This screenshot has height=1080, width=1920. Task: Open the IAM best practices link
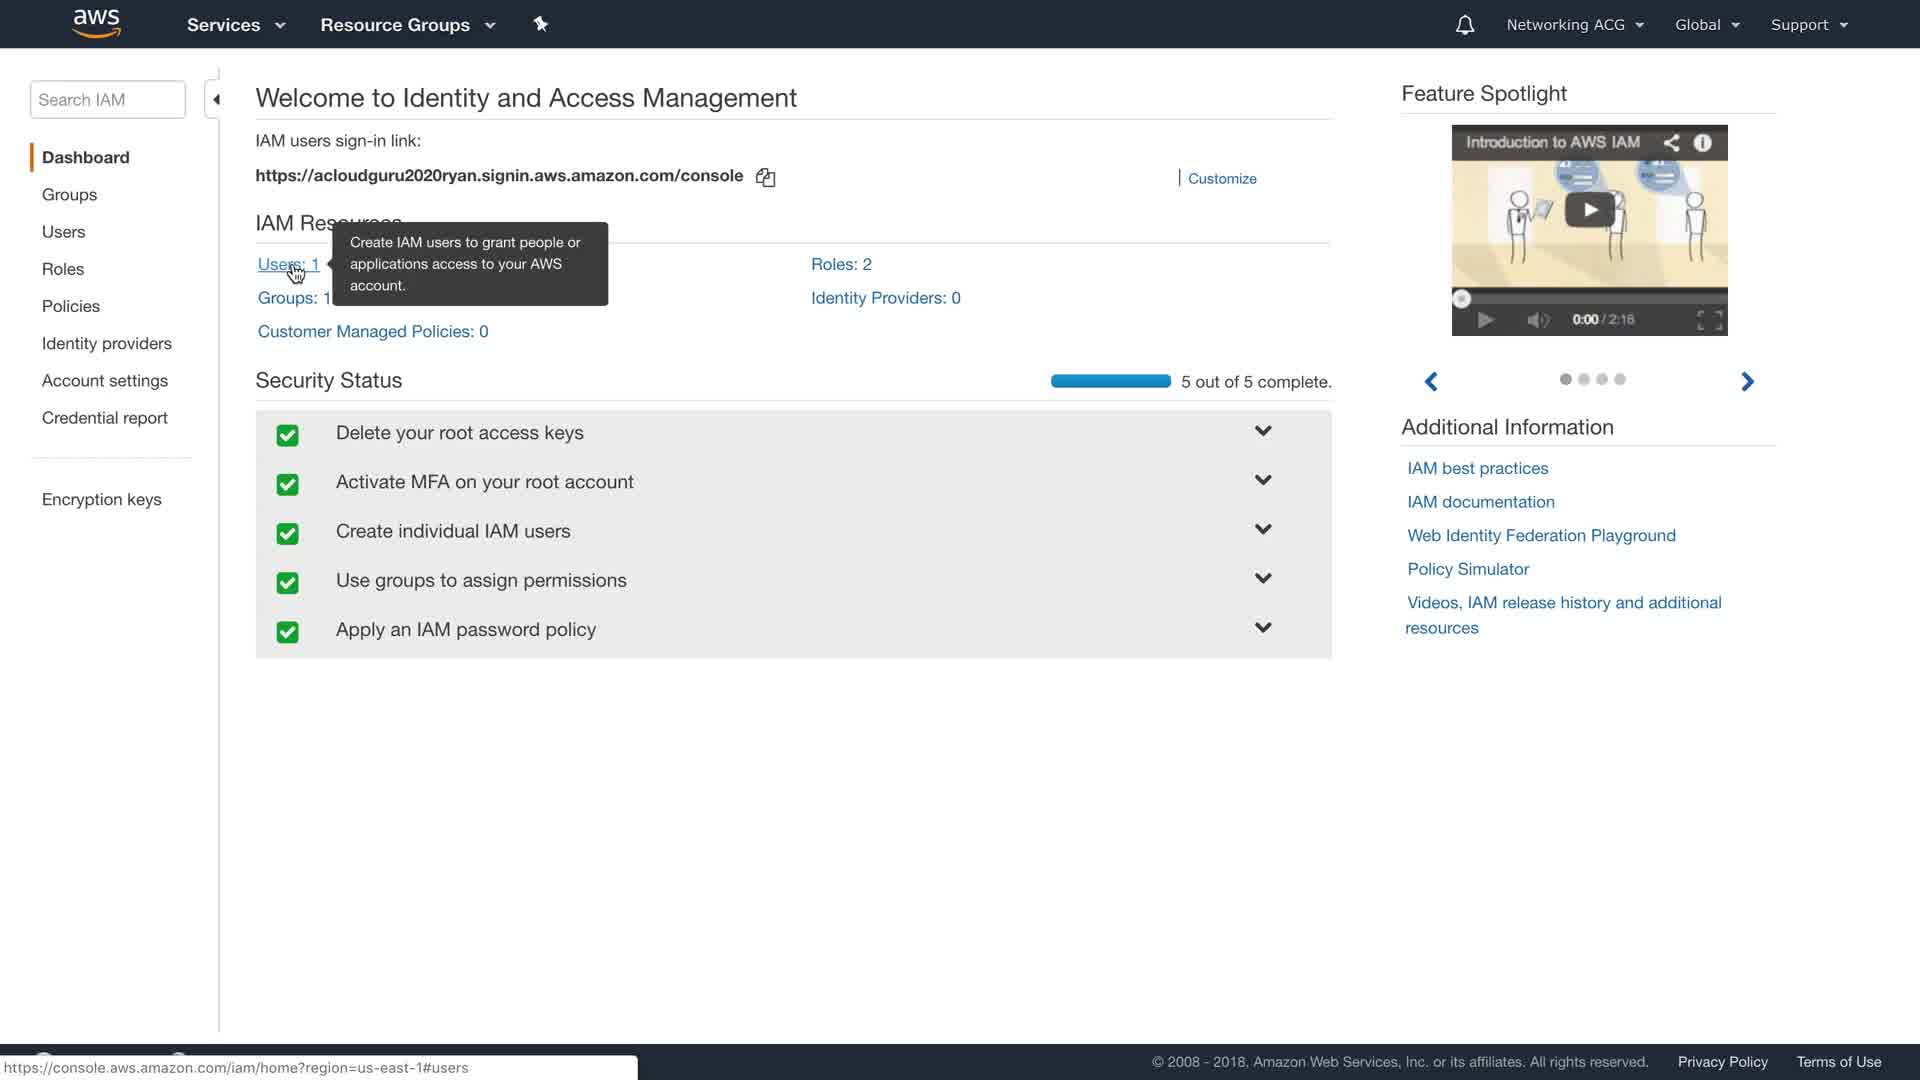coord(1477,468)
